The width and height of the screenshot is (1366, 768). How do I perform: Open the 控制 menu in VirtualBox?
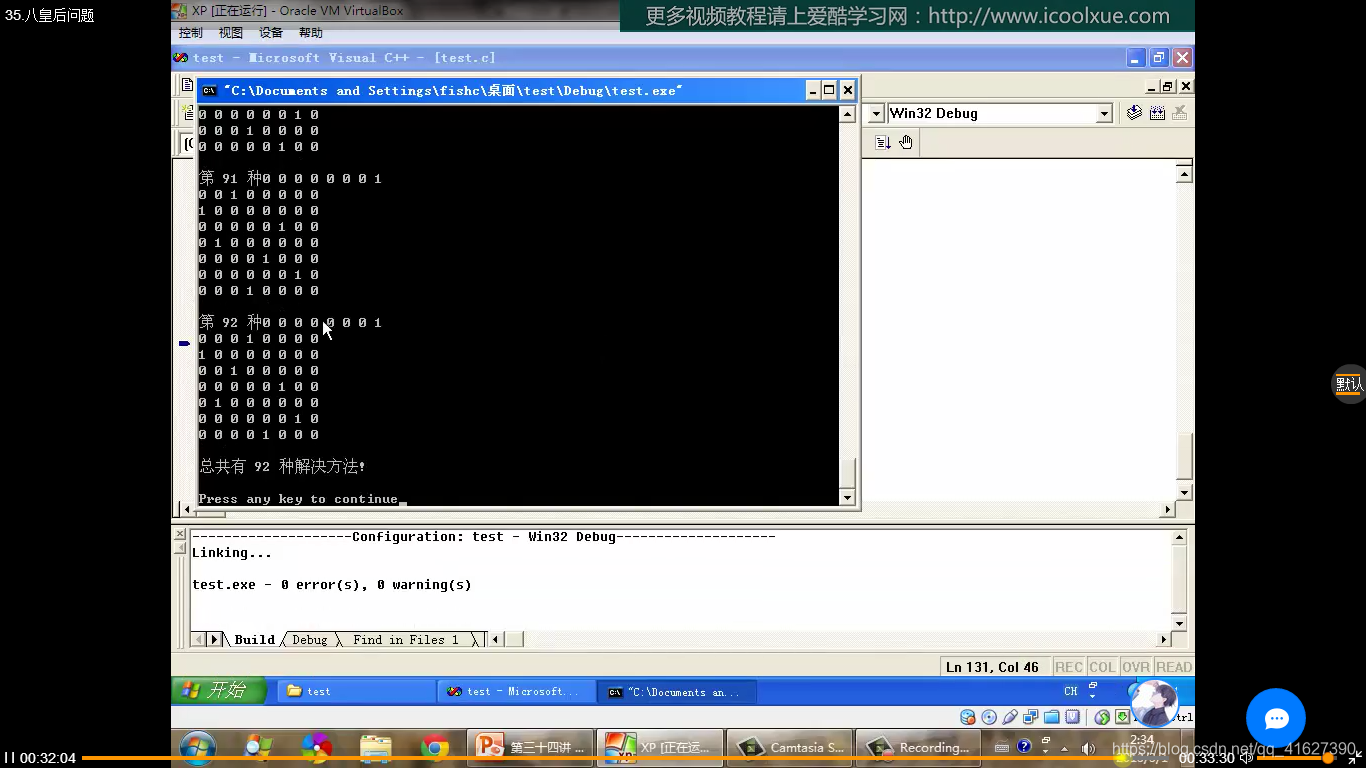click(190, 33)
